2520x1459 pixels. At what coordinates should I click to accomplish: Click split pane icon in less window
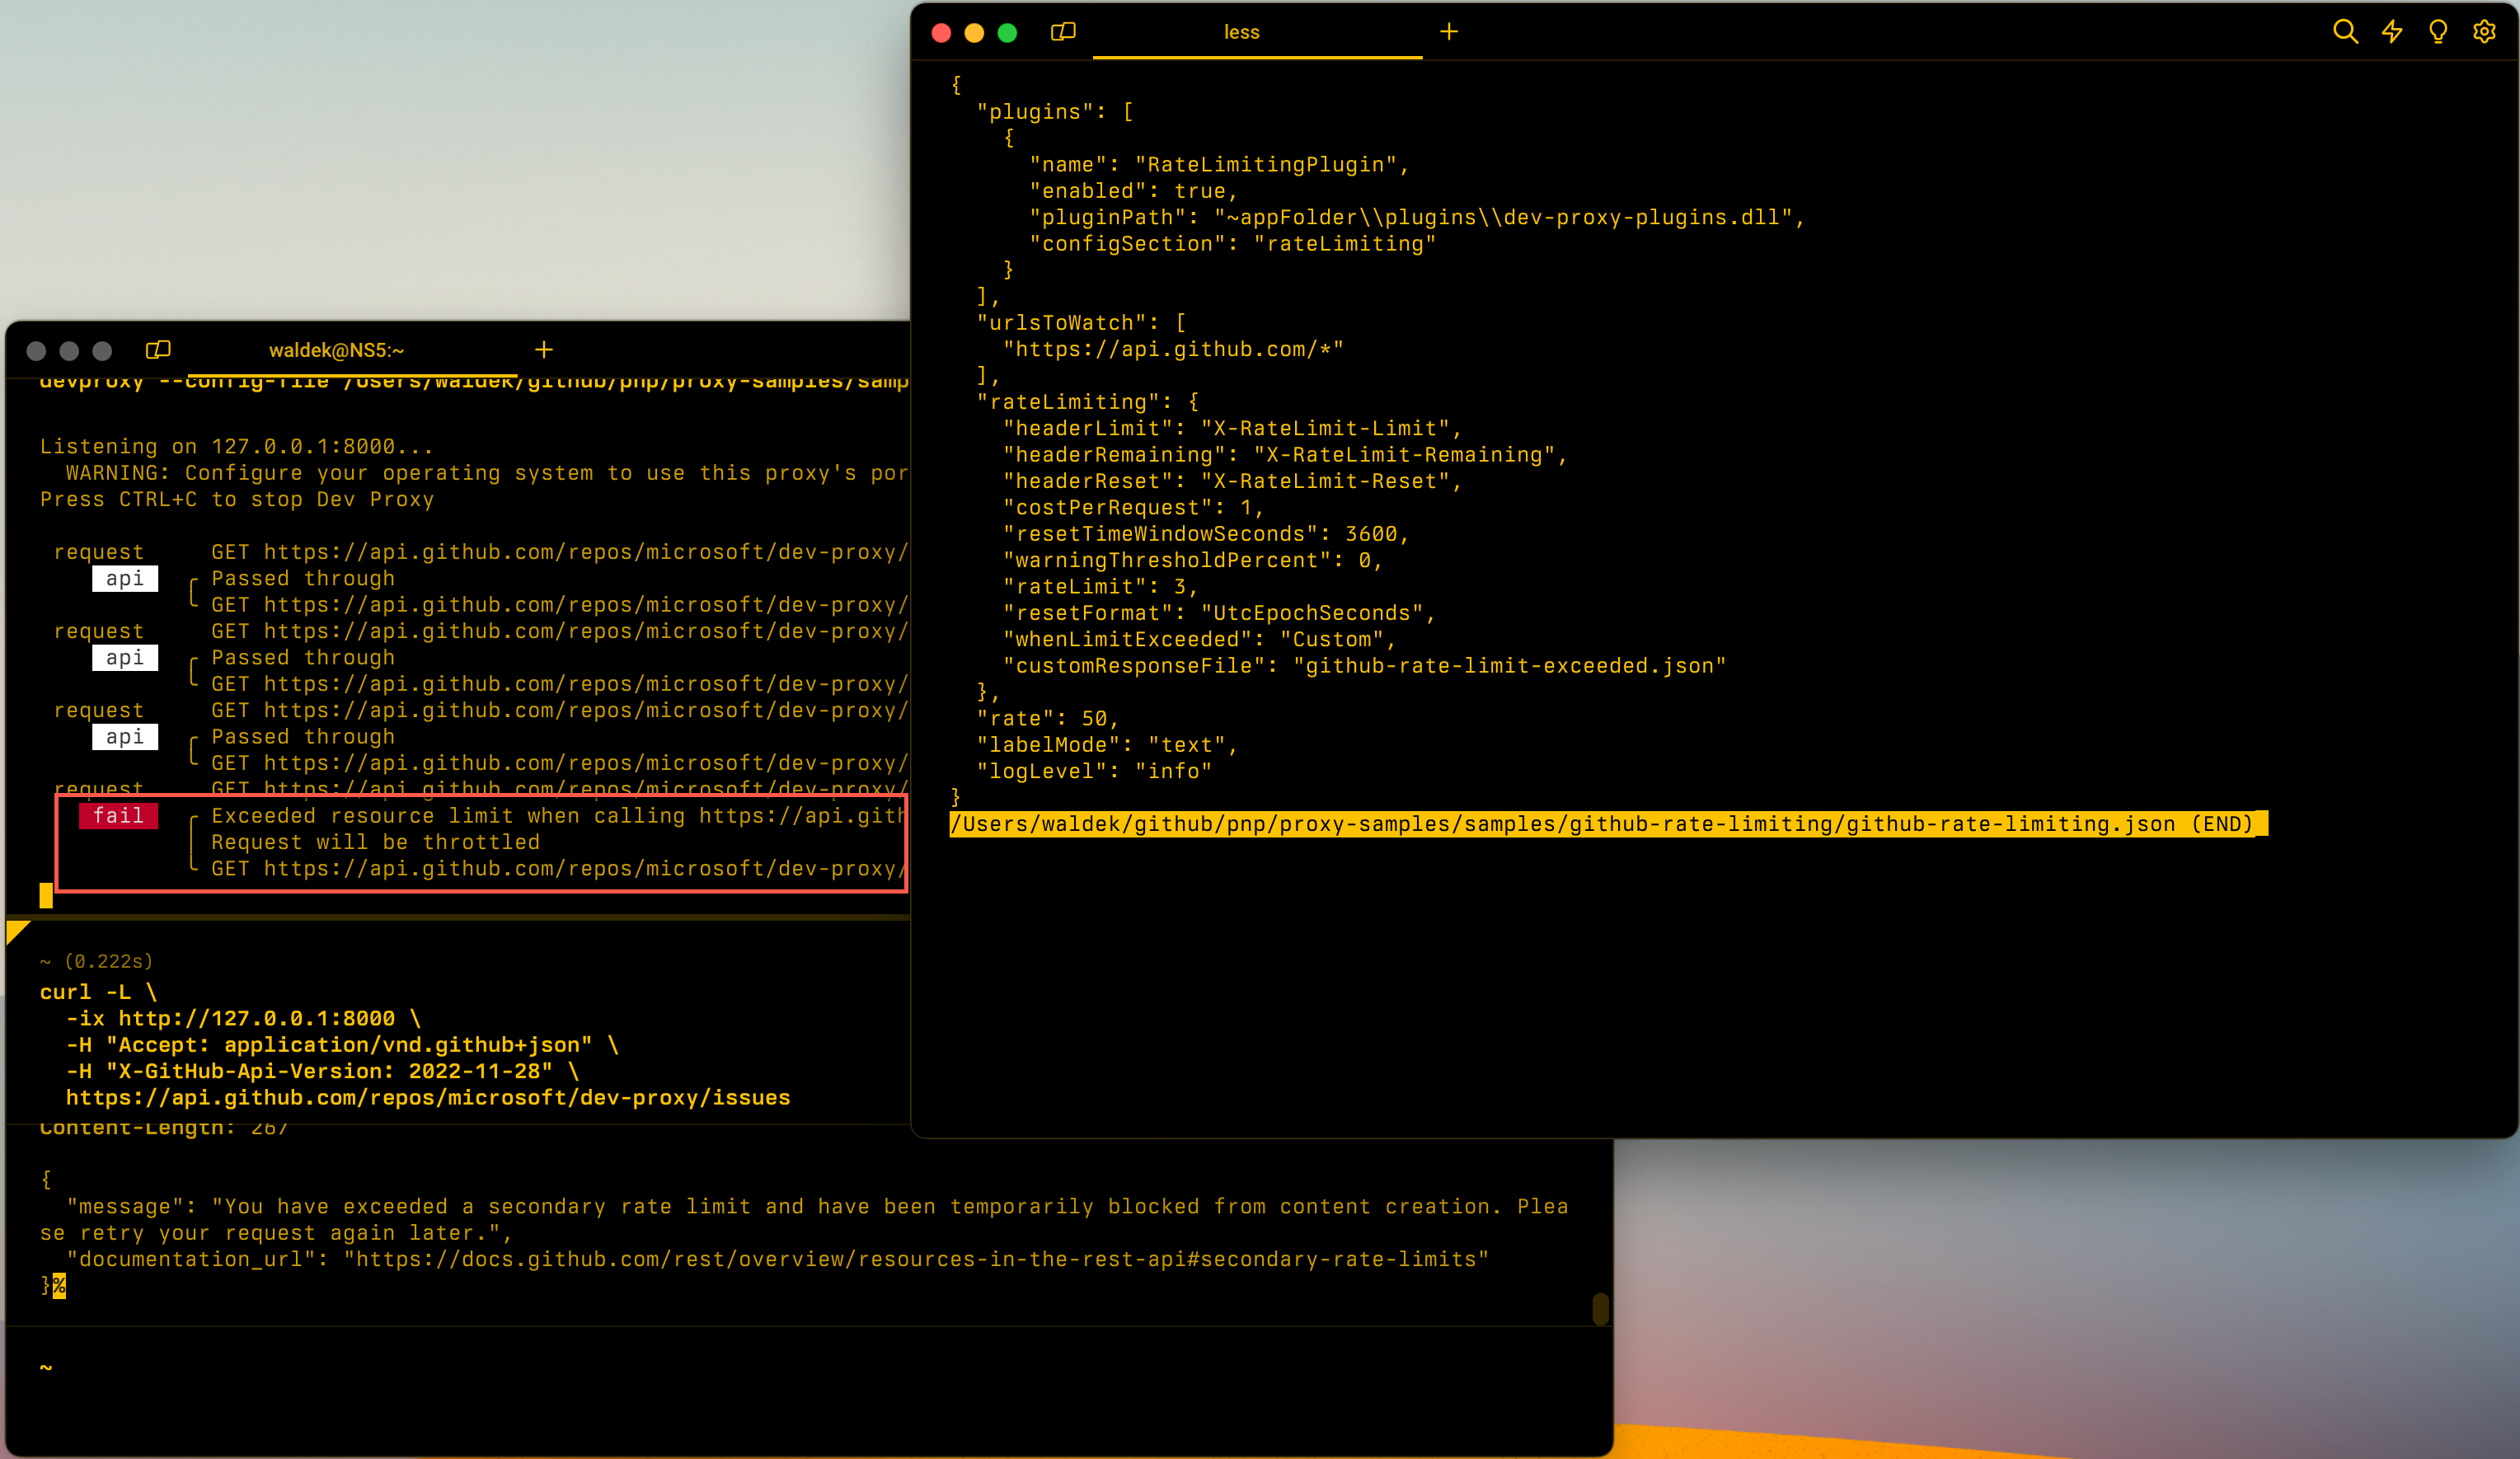click(1063, 32)
